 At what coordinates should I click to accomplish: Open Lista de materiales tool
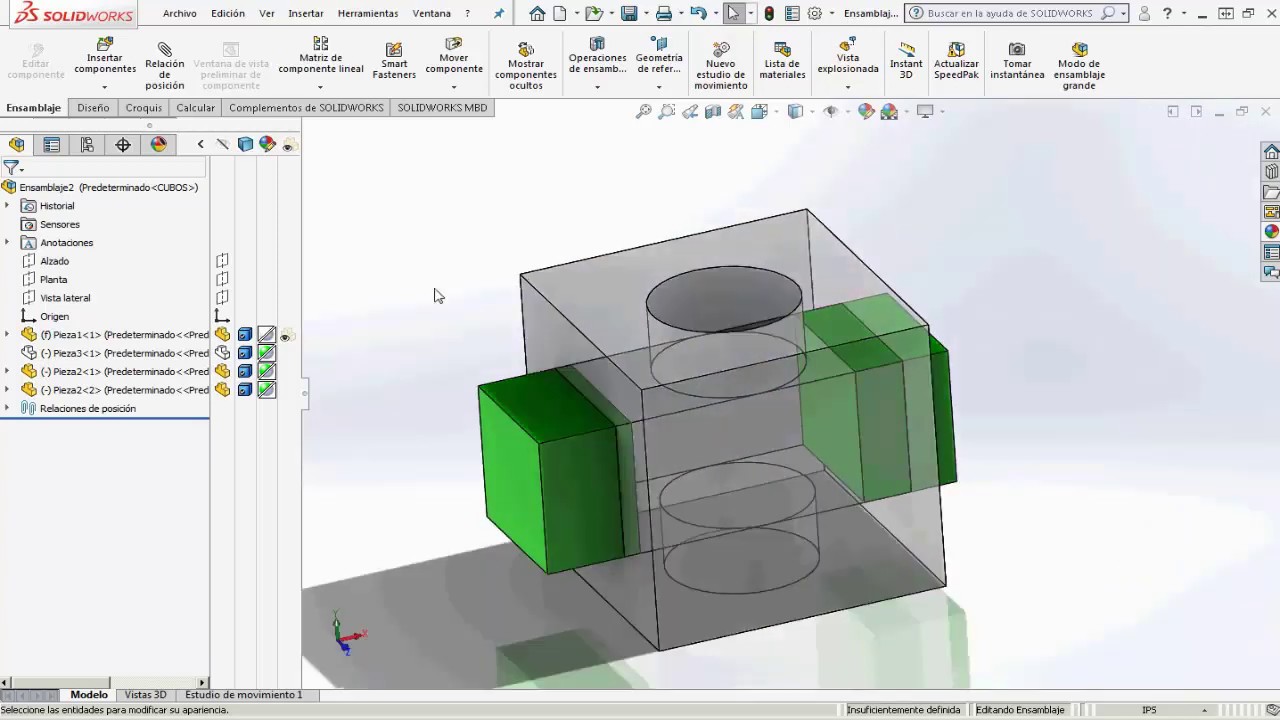click(x=782, y=60)
